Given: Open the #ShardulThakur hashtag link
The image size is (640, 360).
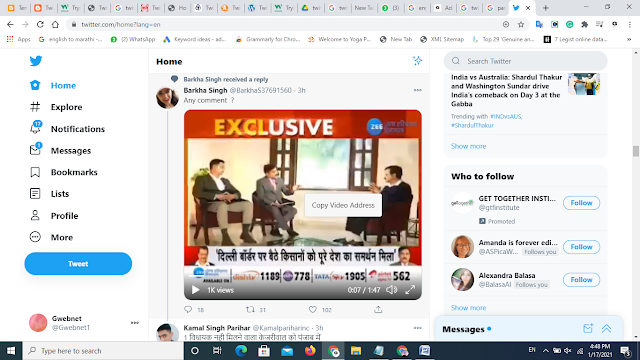Looking at the screenshot, I should click(472, 125).
